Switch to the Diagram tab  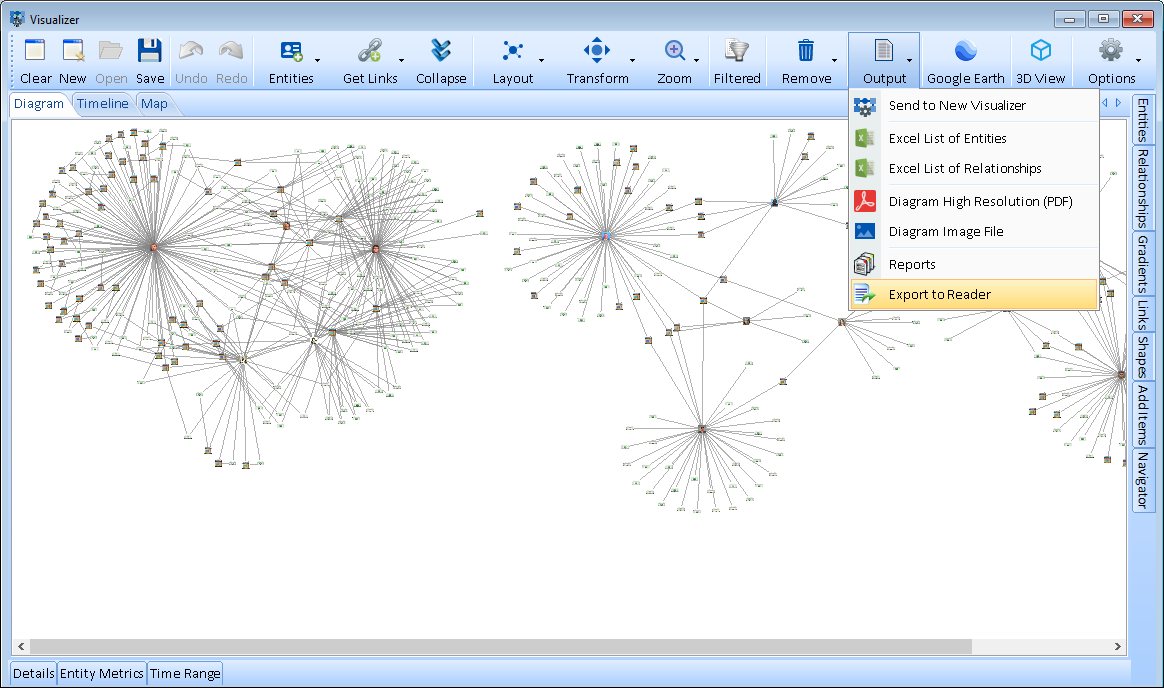[x=39, y=104]
